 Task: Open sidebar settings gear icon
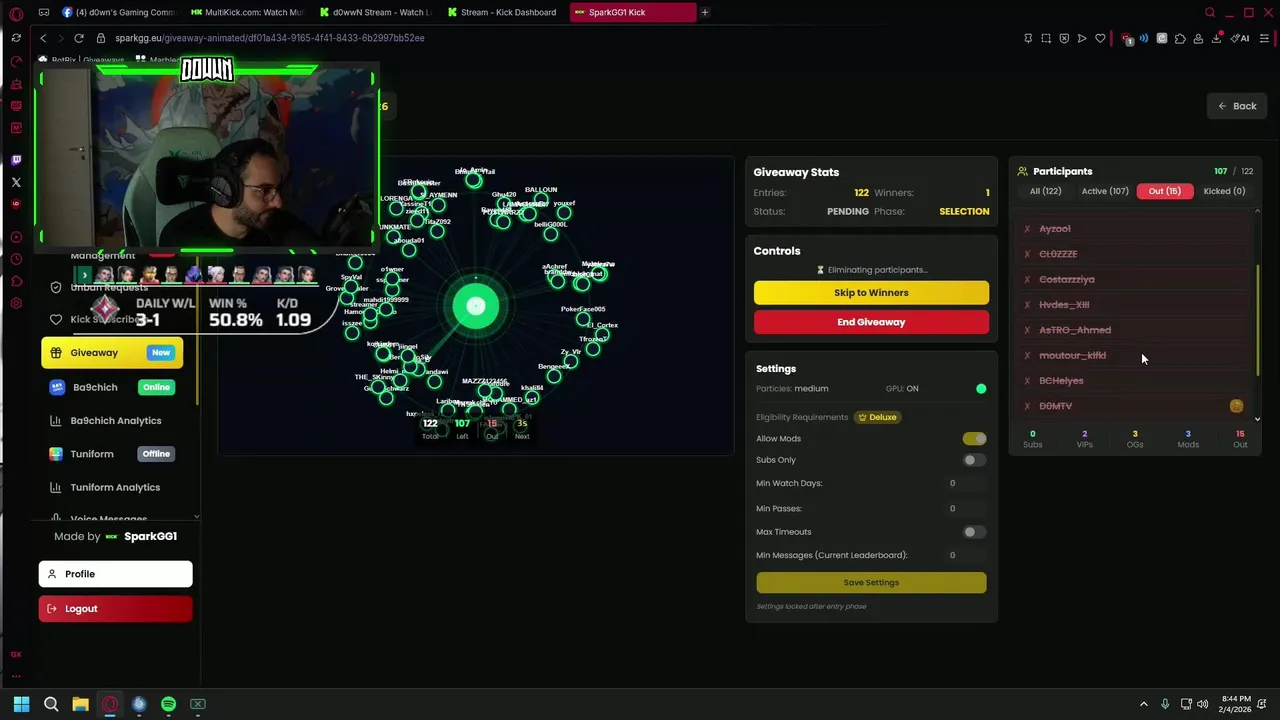click(15, 303)
